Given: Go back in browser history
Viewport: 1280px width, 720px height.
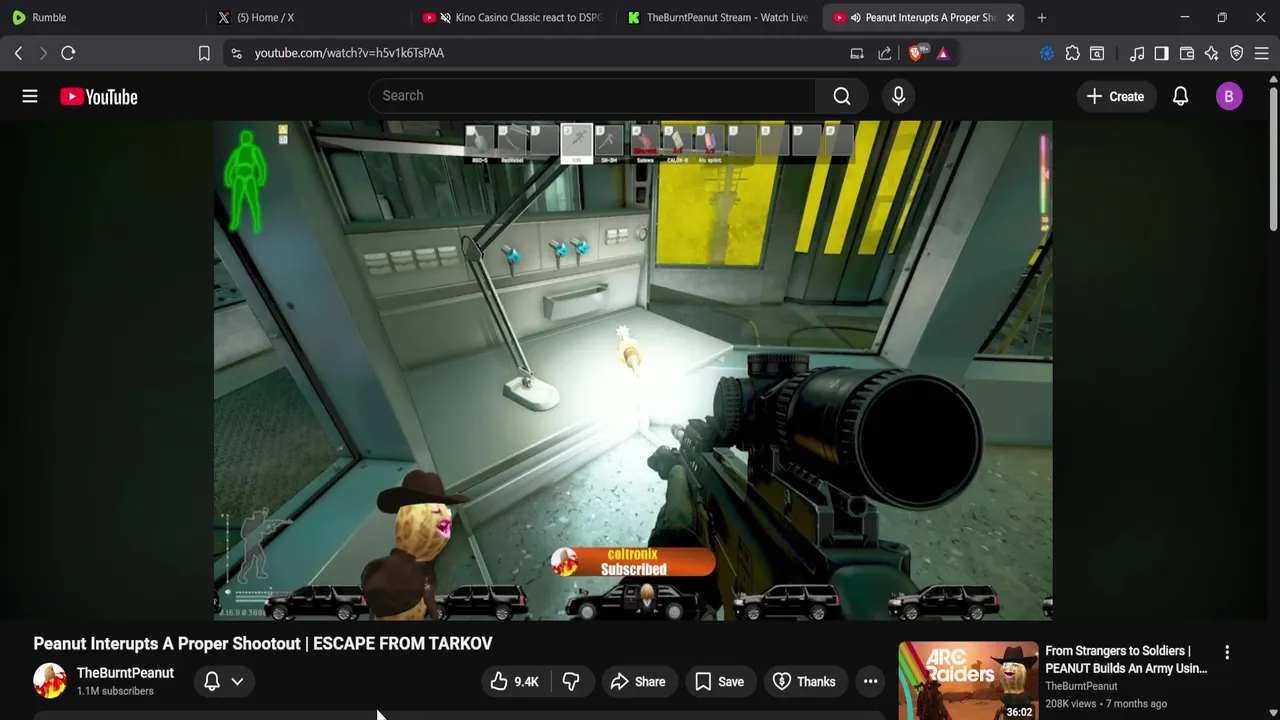Looking at the screenshot, I should [18, 53].
